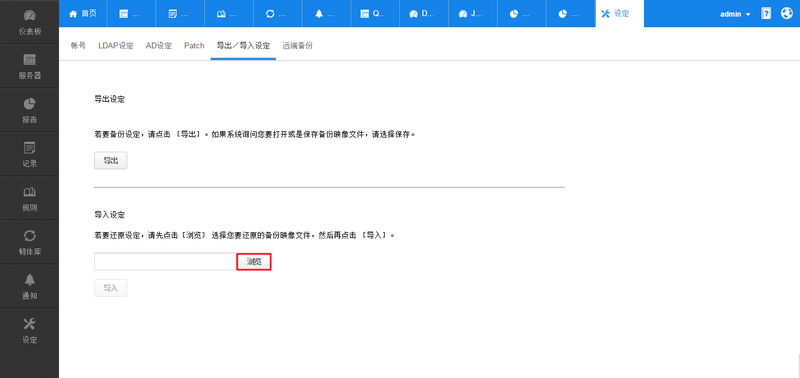Open the 设定 settings section in sidebar
800x378 pixels.
30,331
